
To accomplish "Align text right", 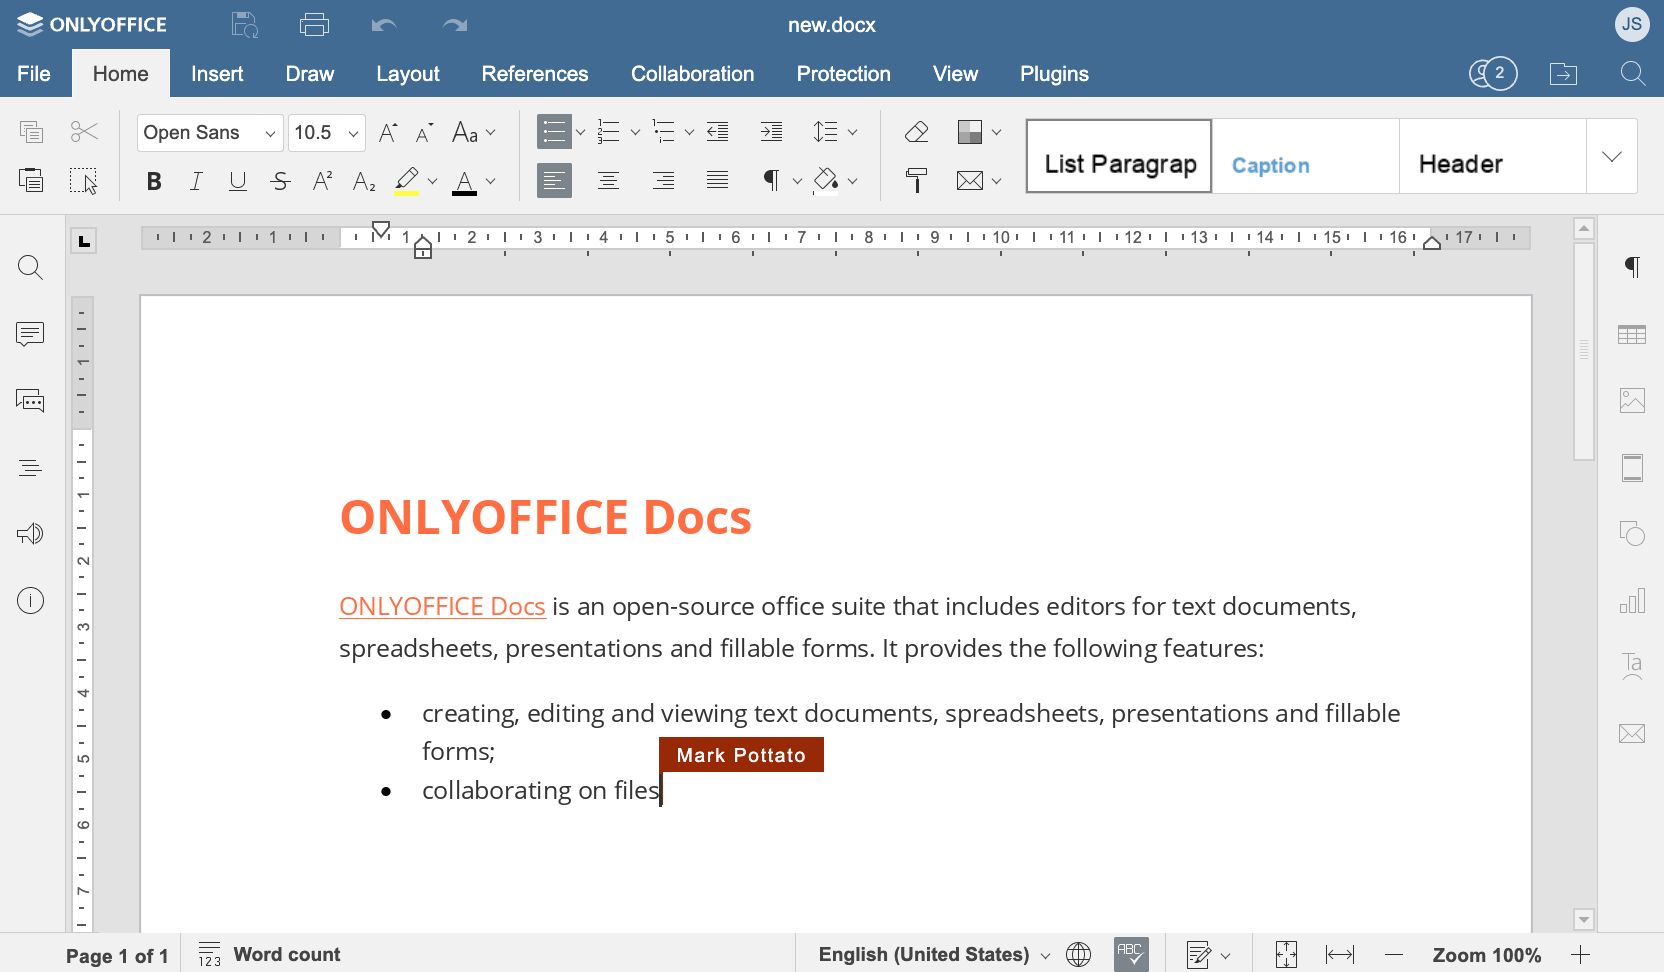I will 663,180.
